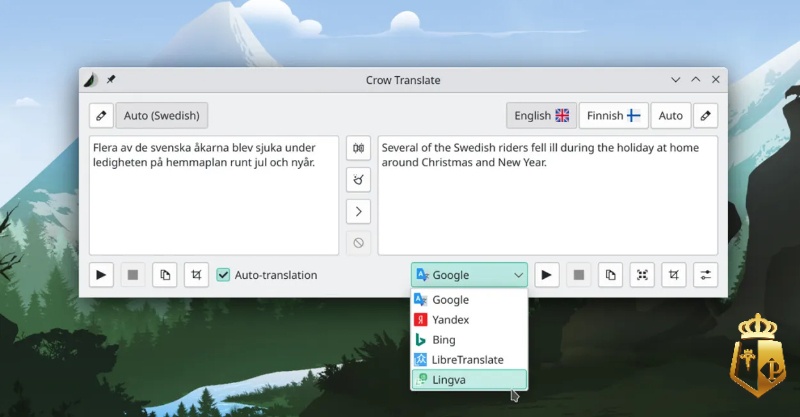Swap source and target languages

point(358,148)
